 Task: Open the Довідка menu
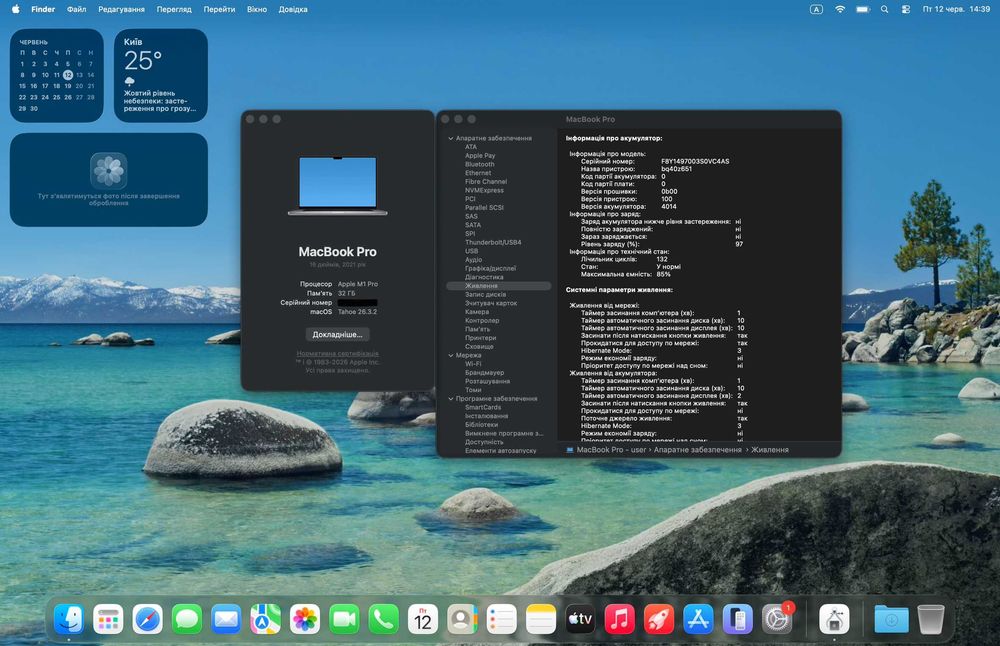293,9
